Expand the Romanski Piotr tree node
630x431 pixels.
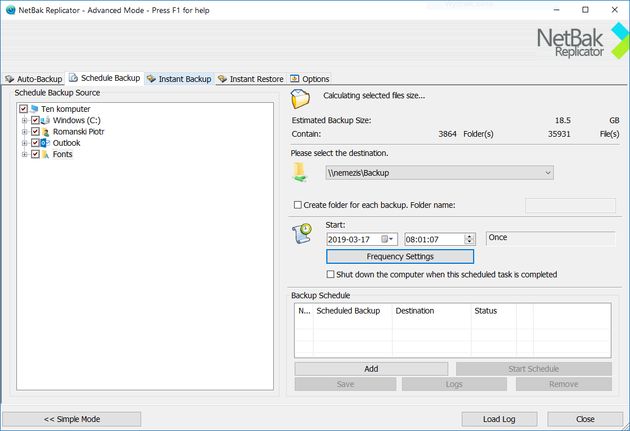point(25,132)
